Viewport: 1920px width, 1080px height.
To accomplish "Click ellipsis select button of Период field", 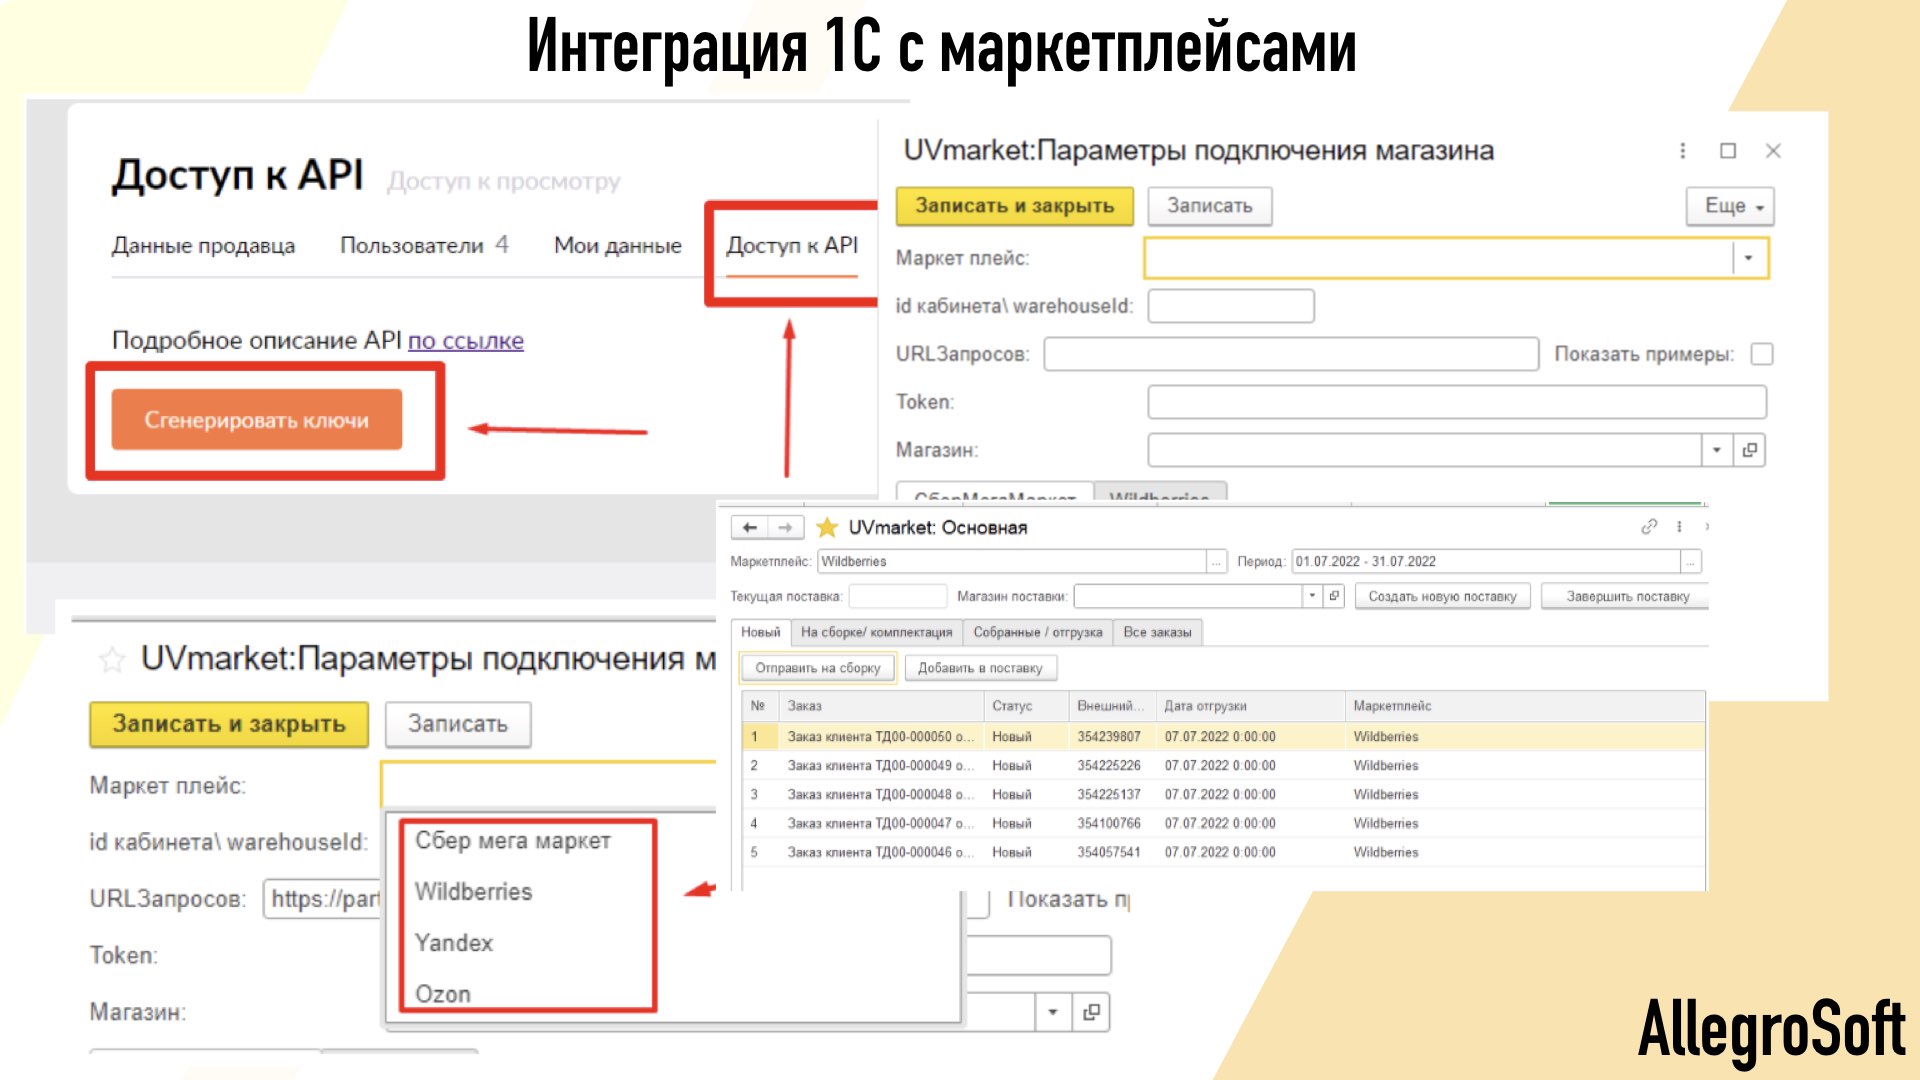I will pyautogui.click(x=1690, y=562).
